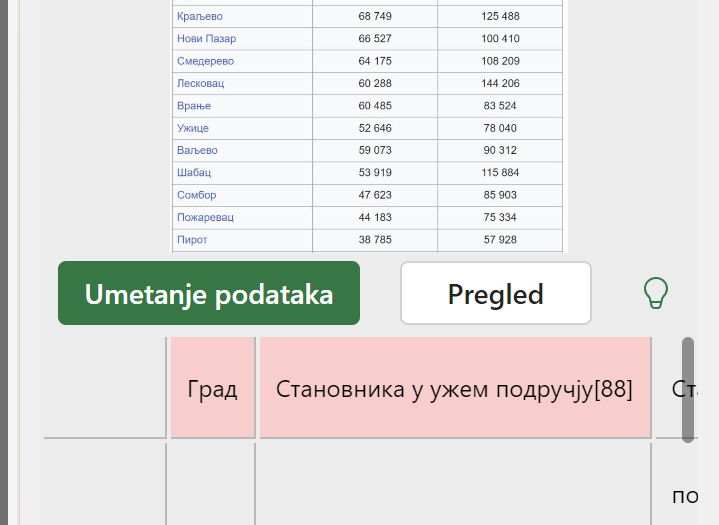Open the Краљево link
Viewport: 719px width, 525px height.
200,17
